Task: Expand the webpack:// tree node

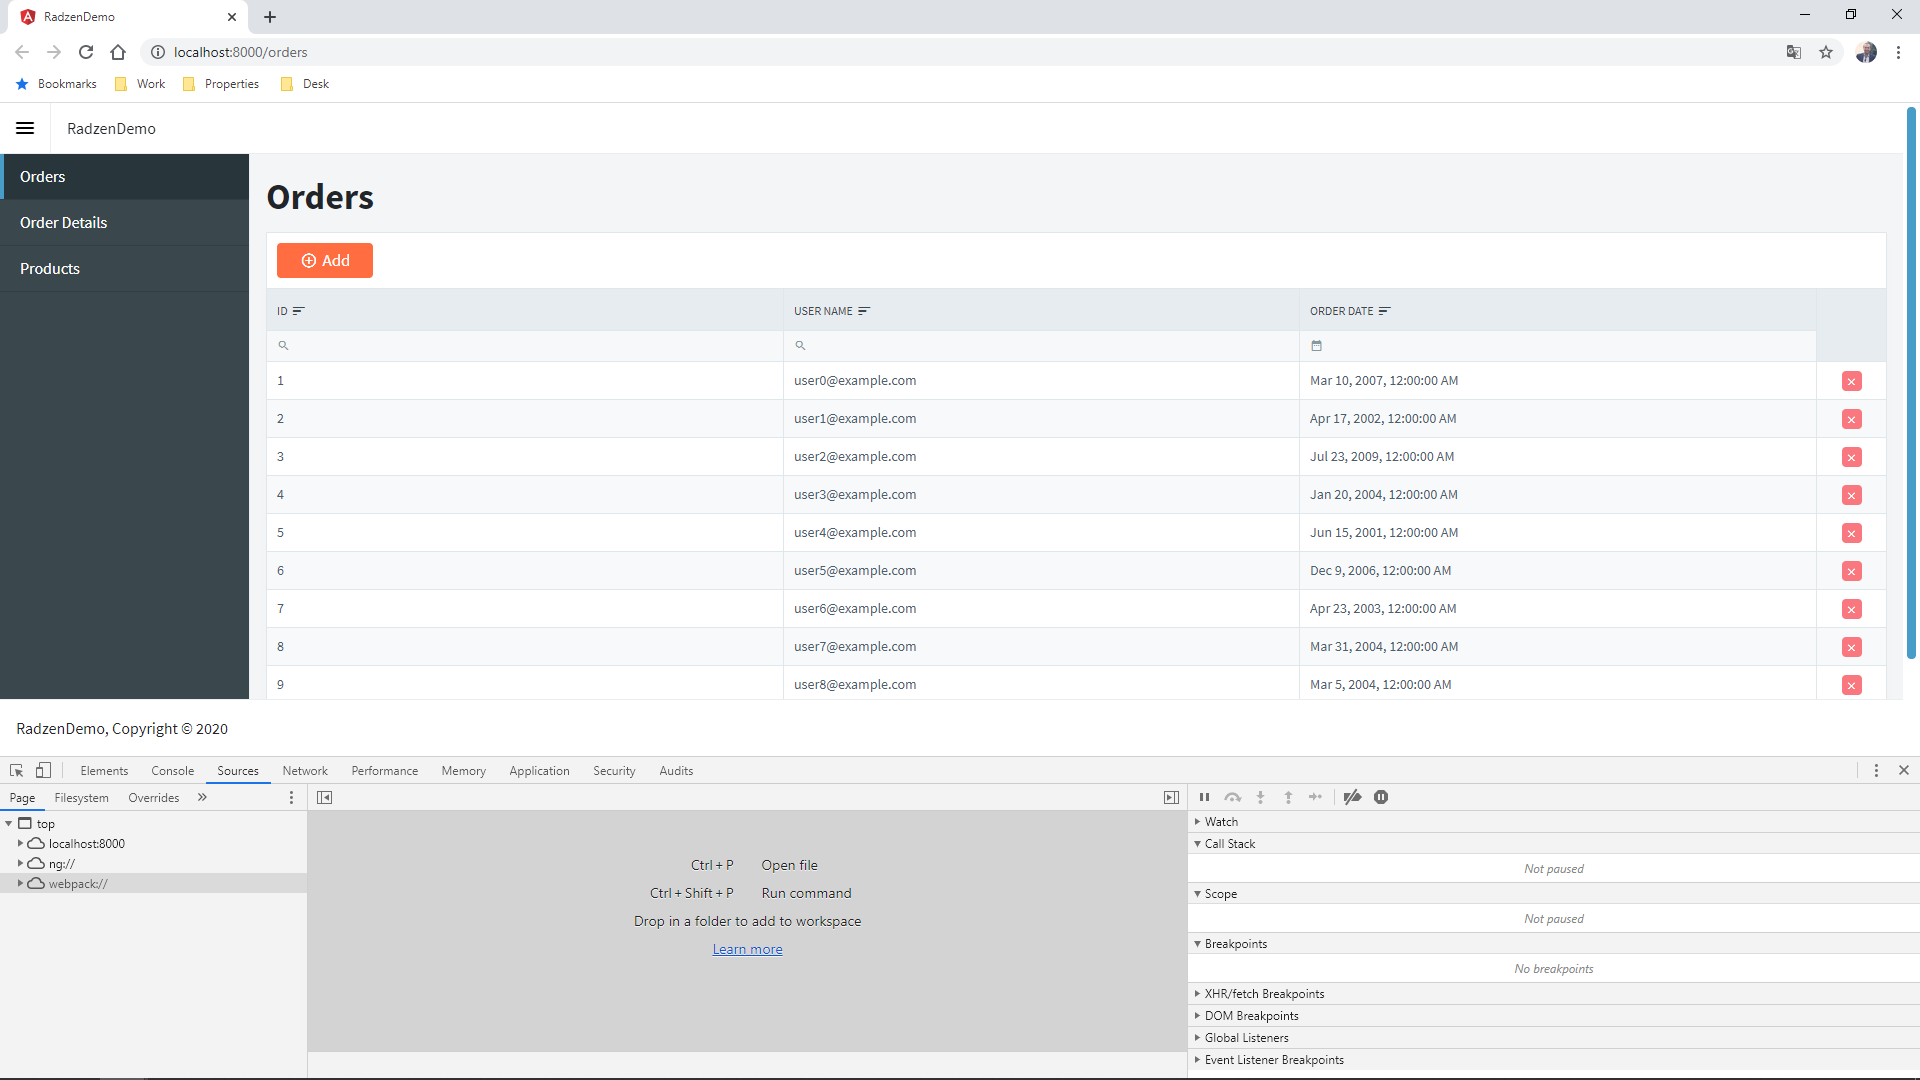Action: (20, 884)
